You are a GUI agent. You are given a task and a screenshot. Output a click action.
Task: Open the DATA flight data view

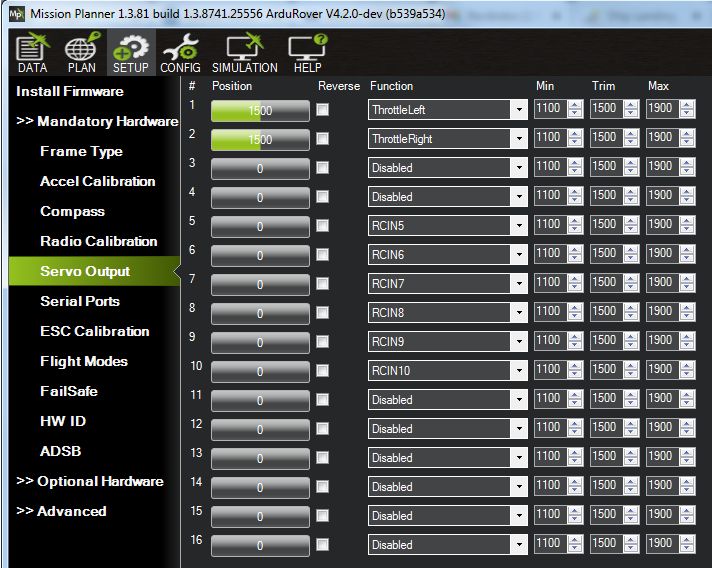[33, 54]
